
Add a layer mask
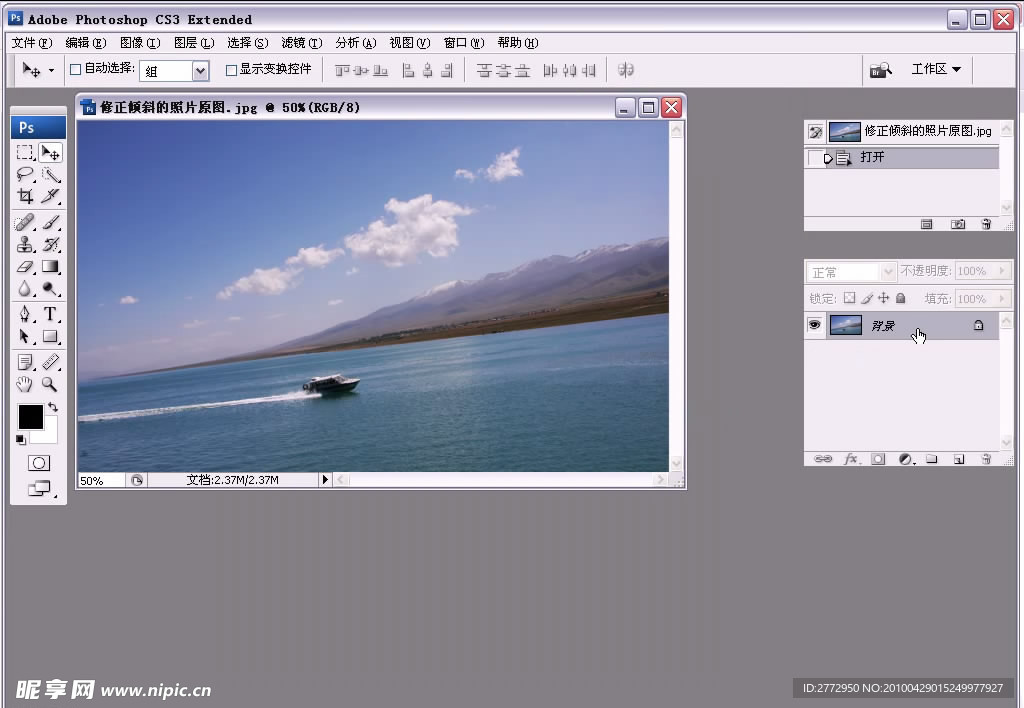pyautogui.click(x=878, y=459)
